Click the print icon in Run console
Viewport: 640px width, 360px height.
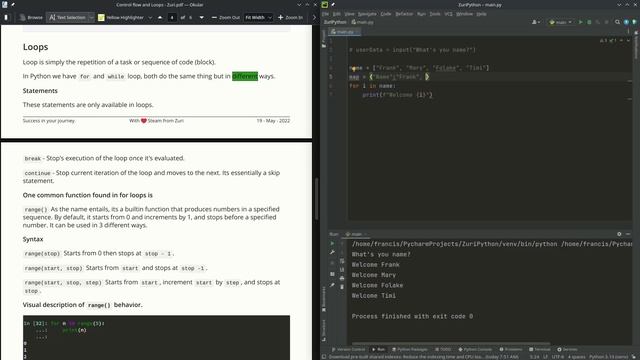[342, 278]
